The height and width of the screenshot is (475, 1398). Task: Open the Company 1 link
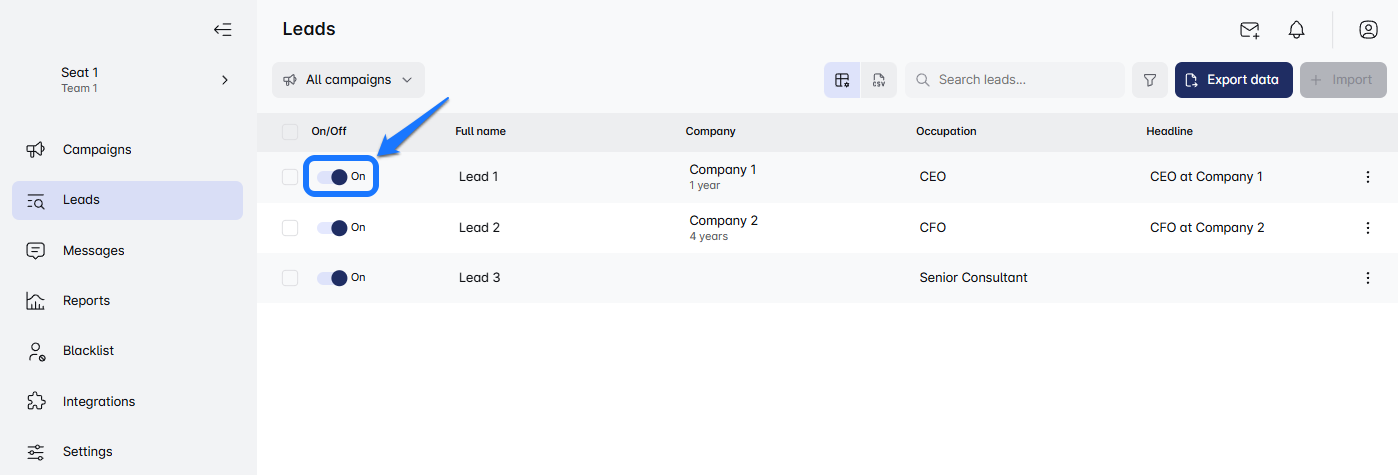tap(722, 170)
